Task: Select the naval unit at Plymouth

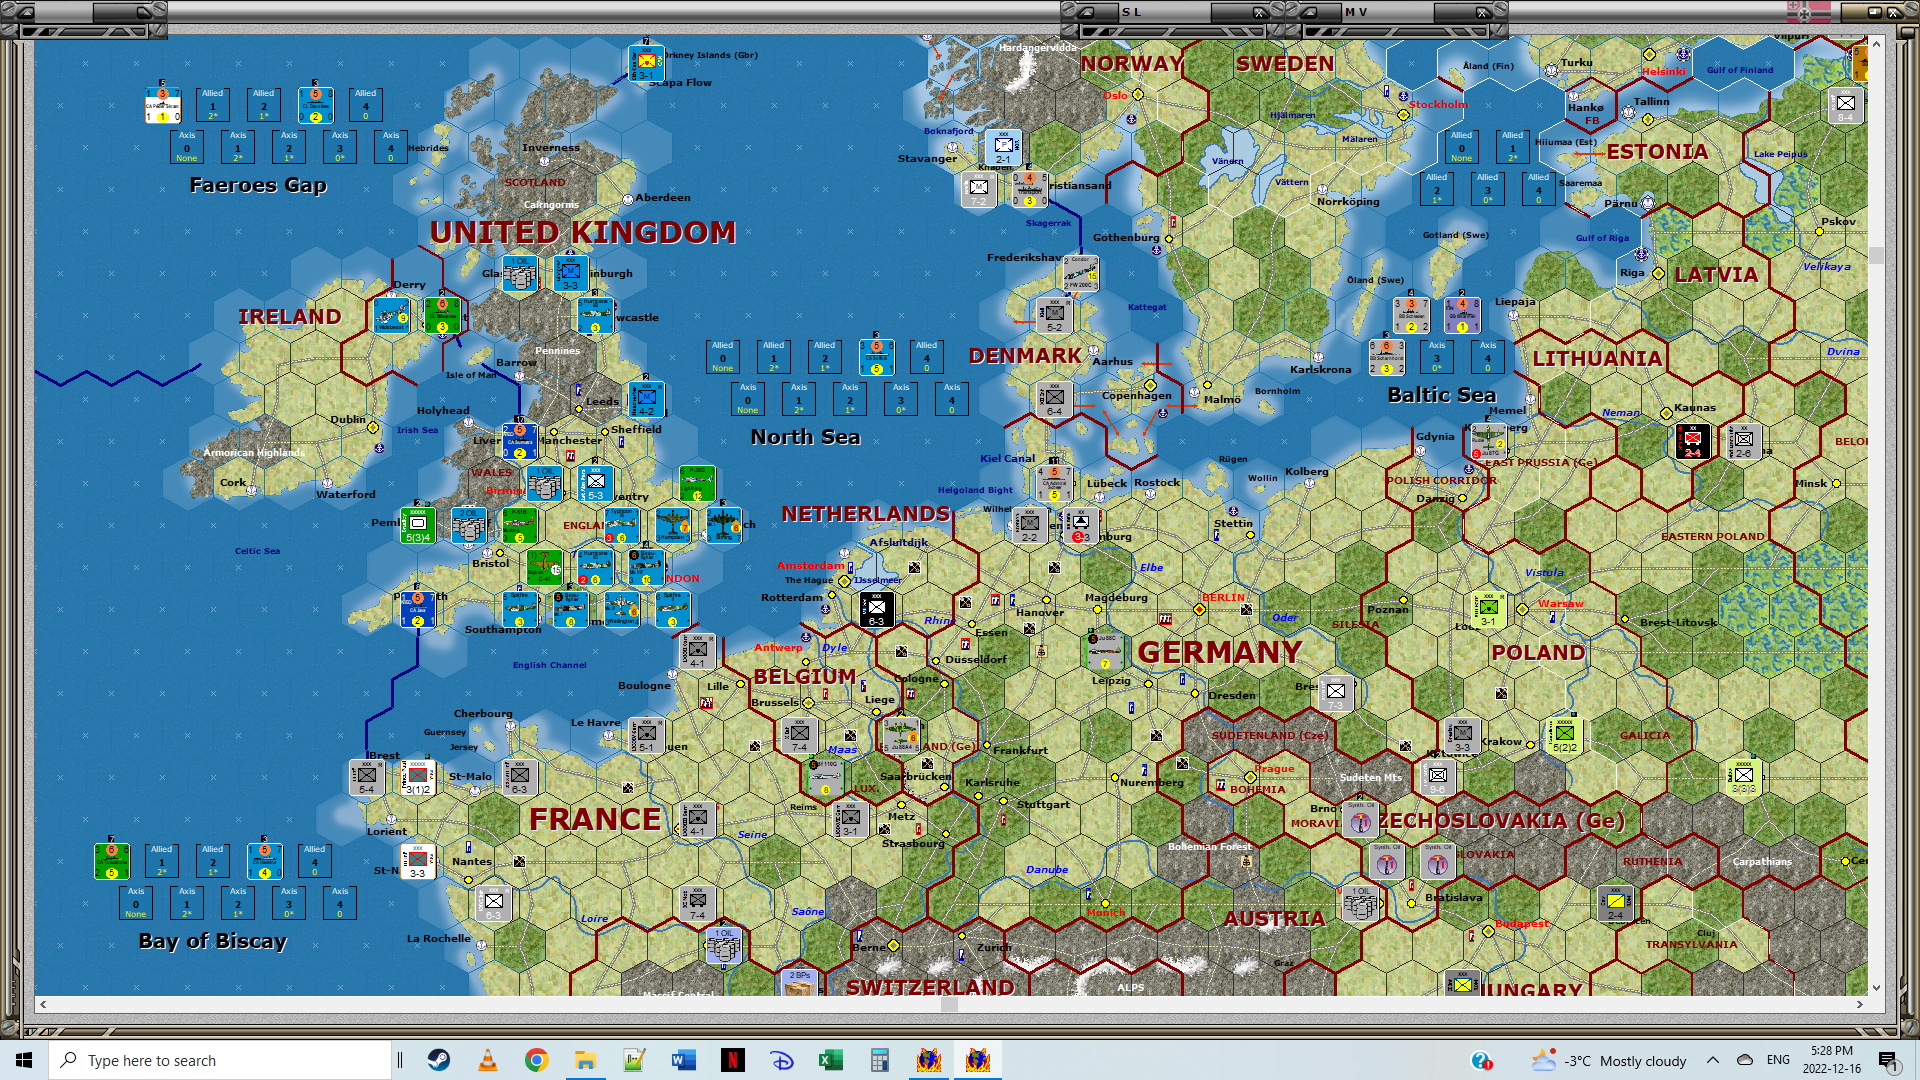Action: (x=418, y=609)
